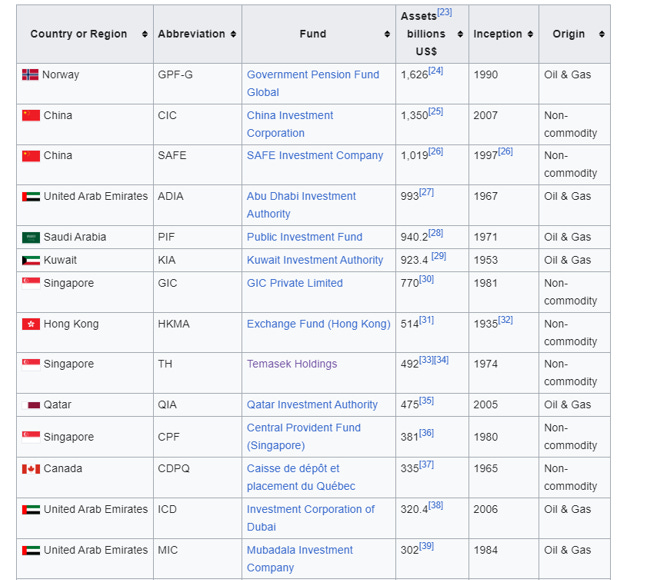Viewport: 648px width, 580px height.
Task: Follow citation [30] next to 770
Action: click(x=426, y=279)
